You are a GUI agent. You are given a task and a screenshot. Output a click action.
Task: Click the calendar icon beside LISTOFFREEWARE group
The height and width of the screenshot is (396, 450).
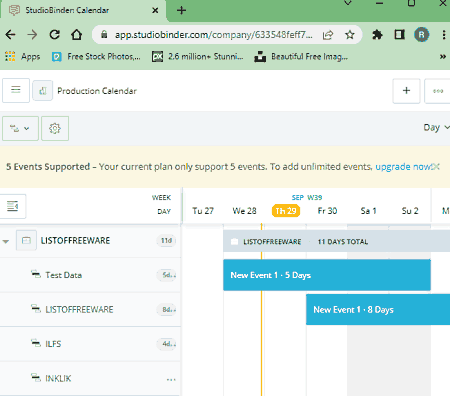(x=26, y=240)
